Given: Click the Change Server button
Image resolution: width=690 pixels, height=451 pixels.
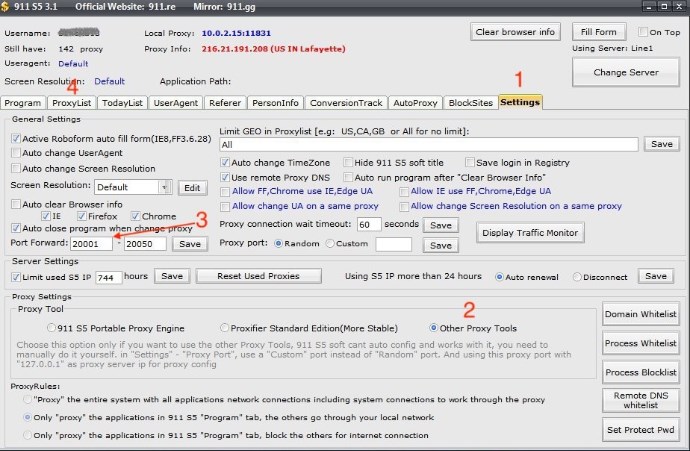Looking at the screenshot, I should point(625,73).
